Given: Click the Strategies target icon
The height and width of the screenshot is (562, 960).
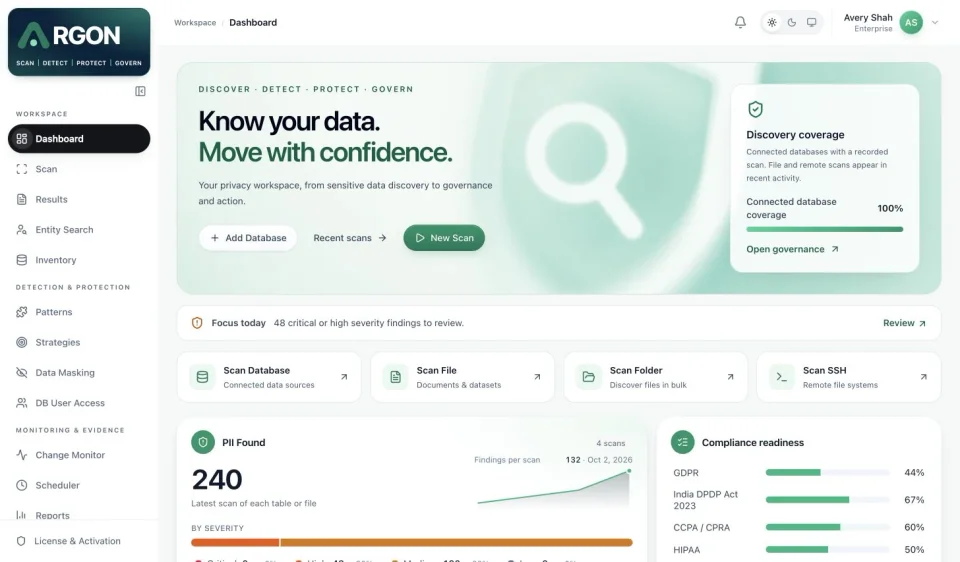Looking at the screenshot, I should (x=21, y=342).
